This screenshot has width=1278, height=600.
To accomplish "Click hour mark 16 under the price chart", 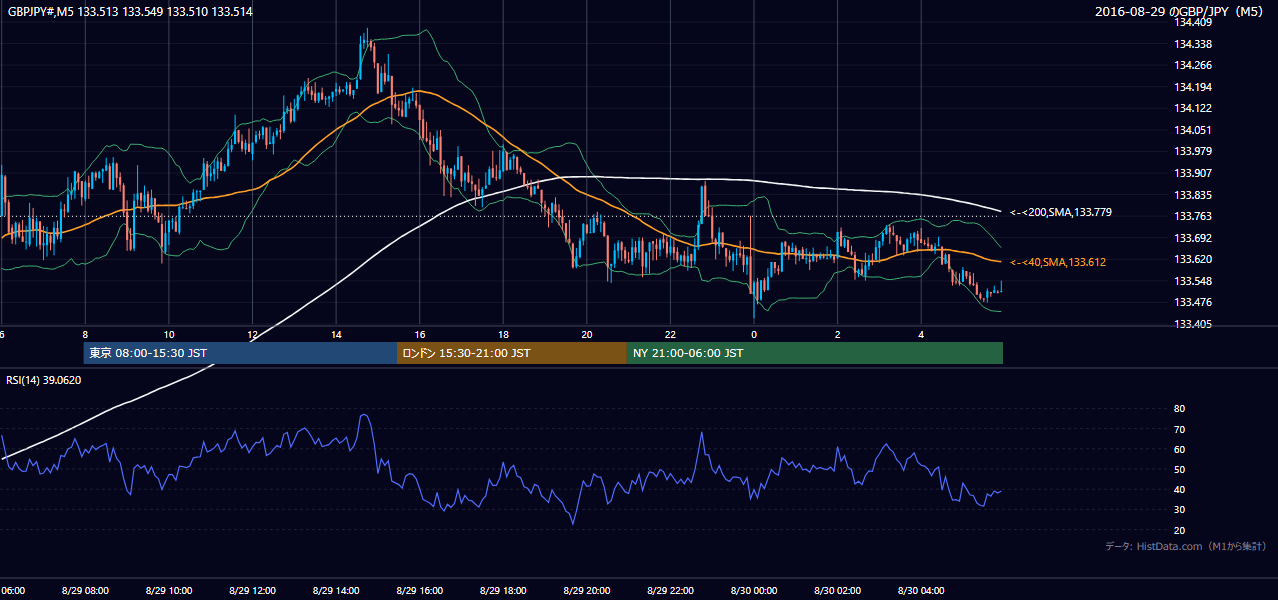I will pyautogui.click(x=420, y=334).
